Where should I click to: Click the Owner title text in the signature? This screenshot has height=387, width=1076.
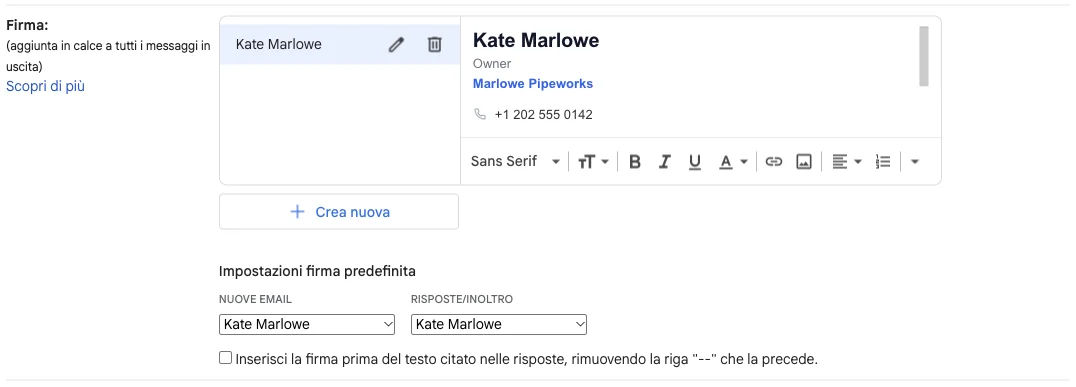point(492,64)
